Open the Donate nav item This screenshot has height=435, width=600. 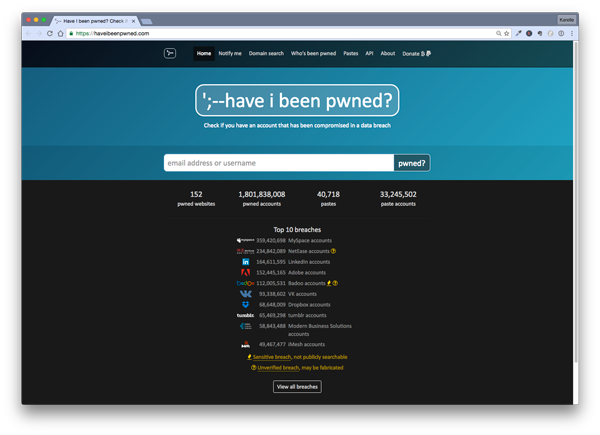tap(414, 54)
